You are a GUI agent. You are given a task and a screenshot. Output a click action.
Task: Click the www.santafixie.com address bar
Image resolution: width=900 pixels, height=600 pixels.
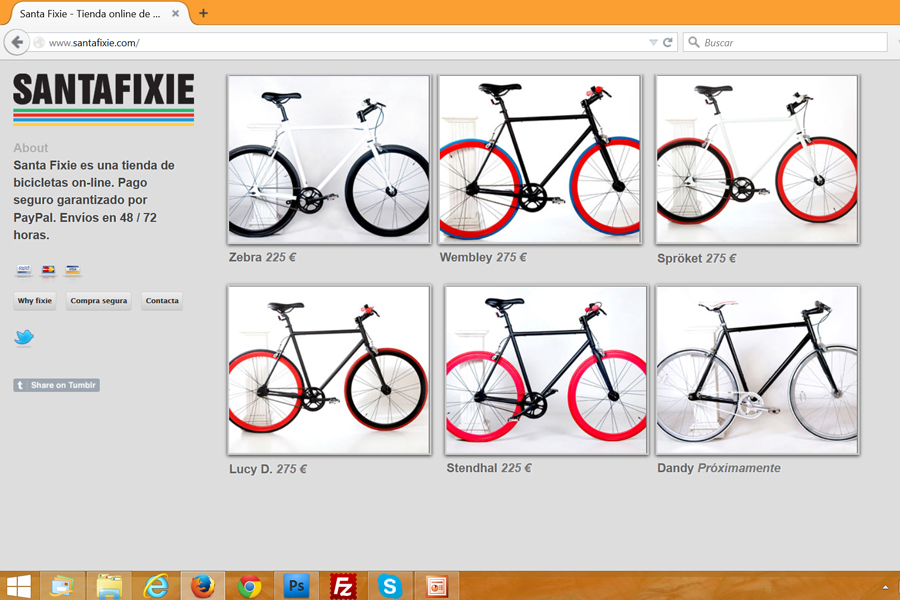[x=344, y=42]
